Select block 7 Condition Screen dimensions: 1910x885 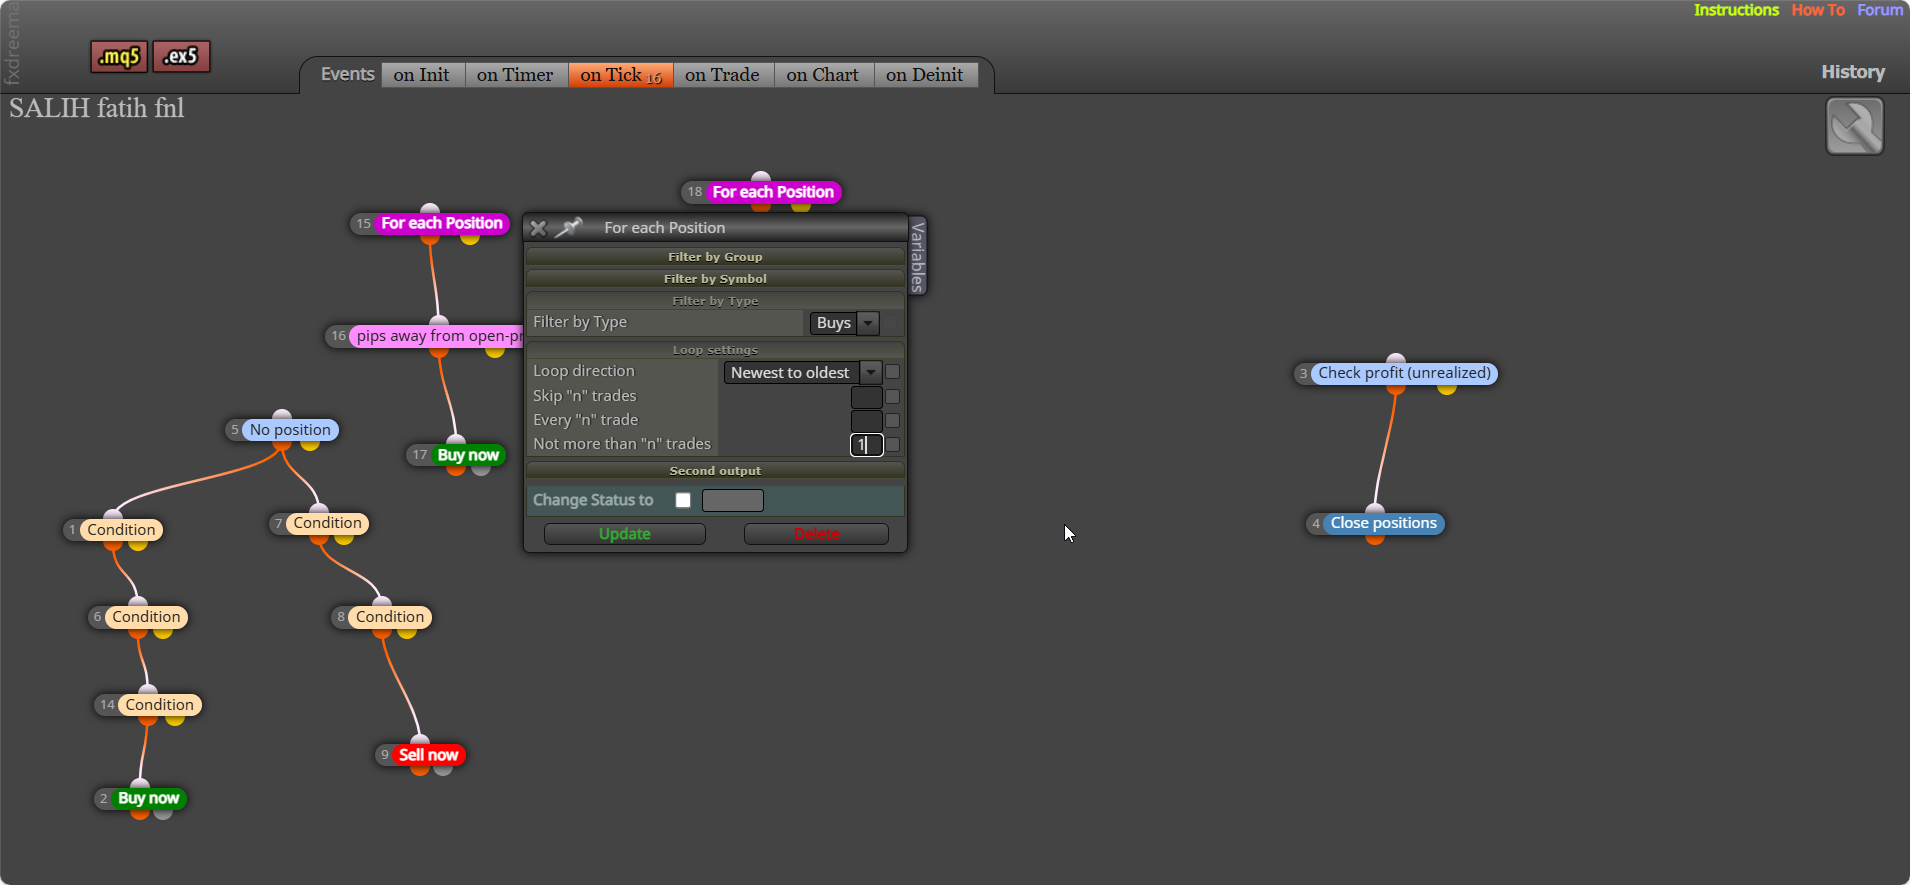coord(327,523)
